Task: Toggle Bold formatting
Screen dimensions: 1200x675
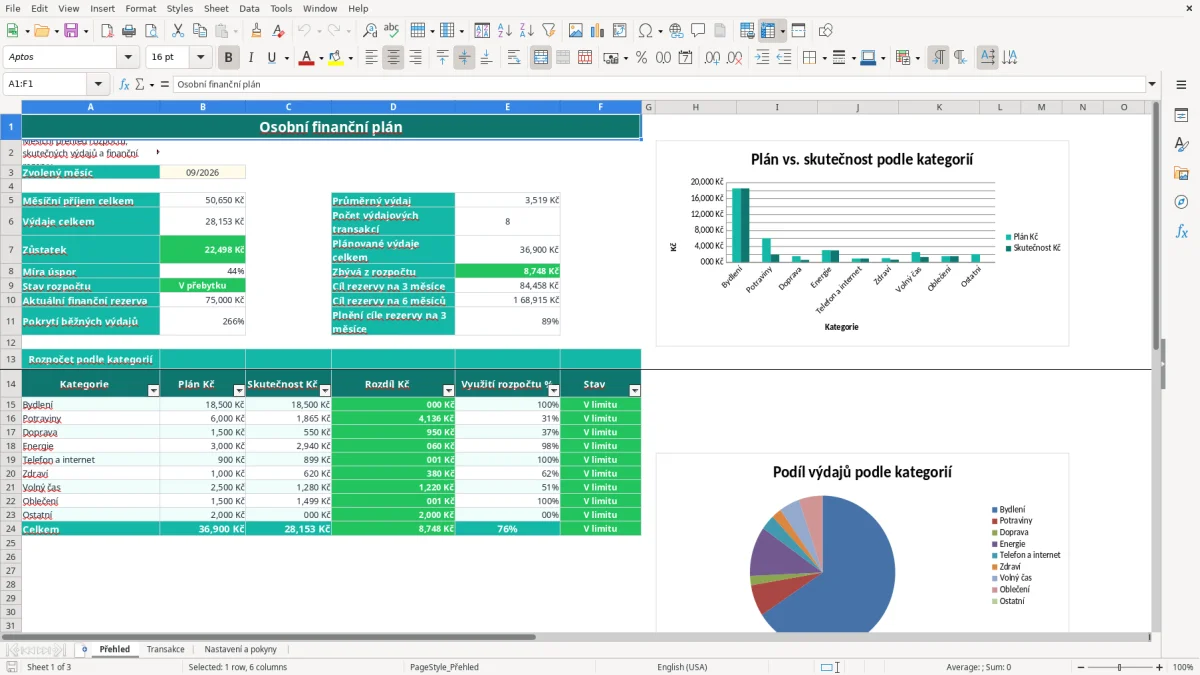Action: point(228,58)
